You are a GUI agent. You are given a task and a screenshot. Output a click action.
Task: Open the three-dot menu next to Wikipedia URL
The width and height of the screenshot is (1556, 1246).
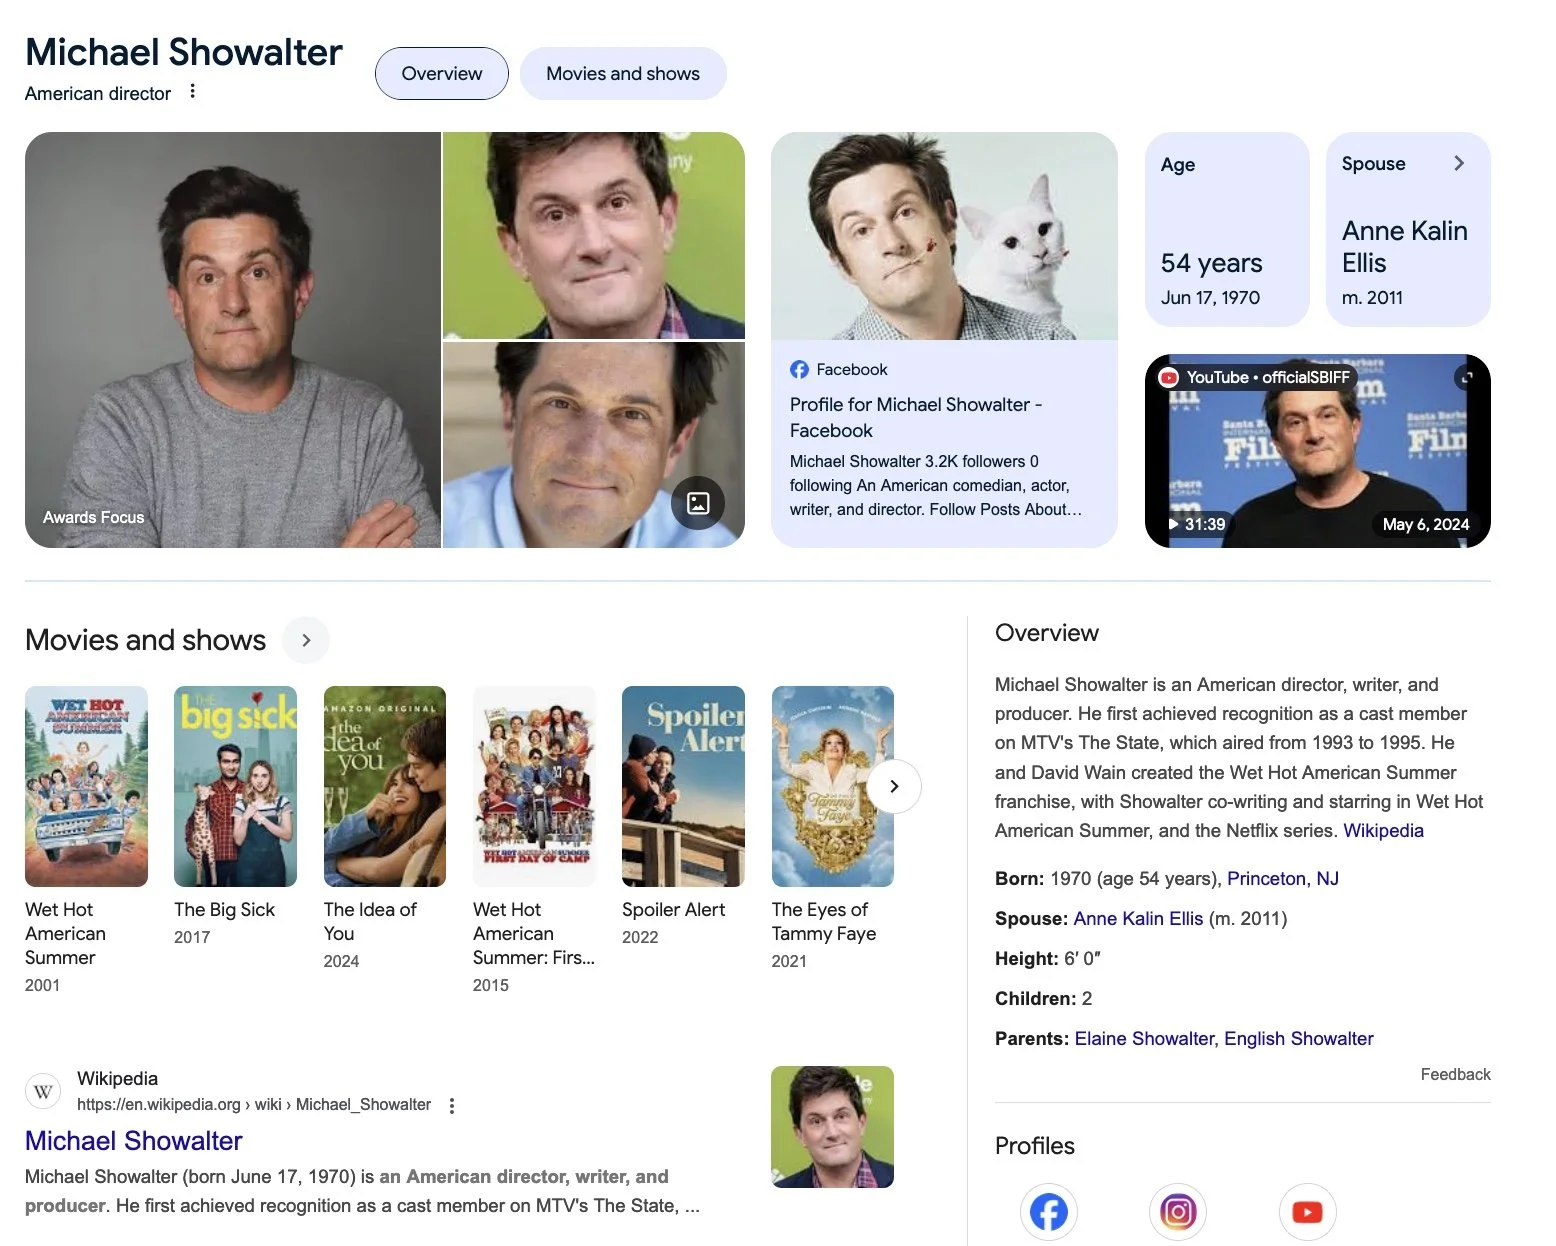pyautogui.click(x=452, y=1105)
